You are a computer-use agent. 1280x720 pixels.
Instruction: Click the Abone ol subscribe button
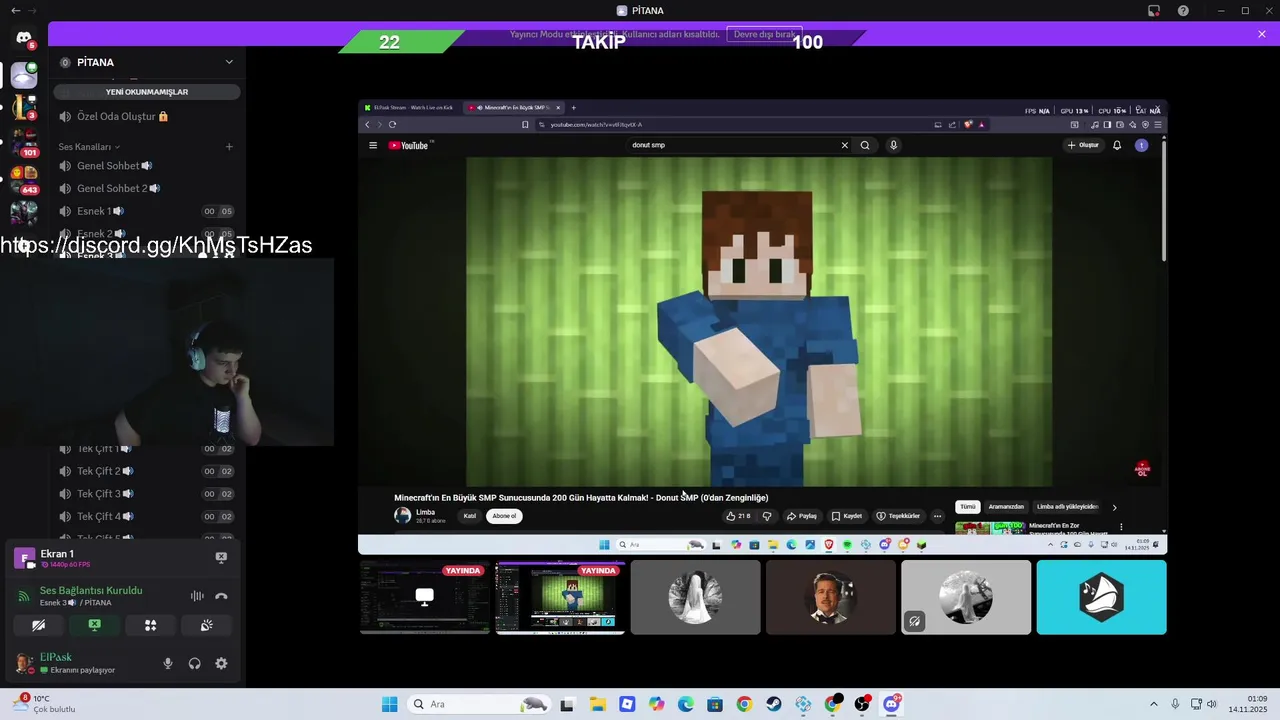pos(504,516)
